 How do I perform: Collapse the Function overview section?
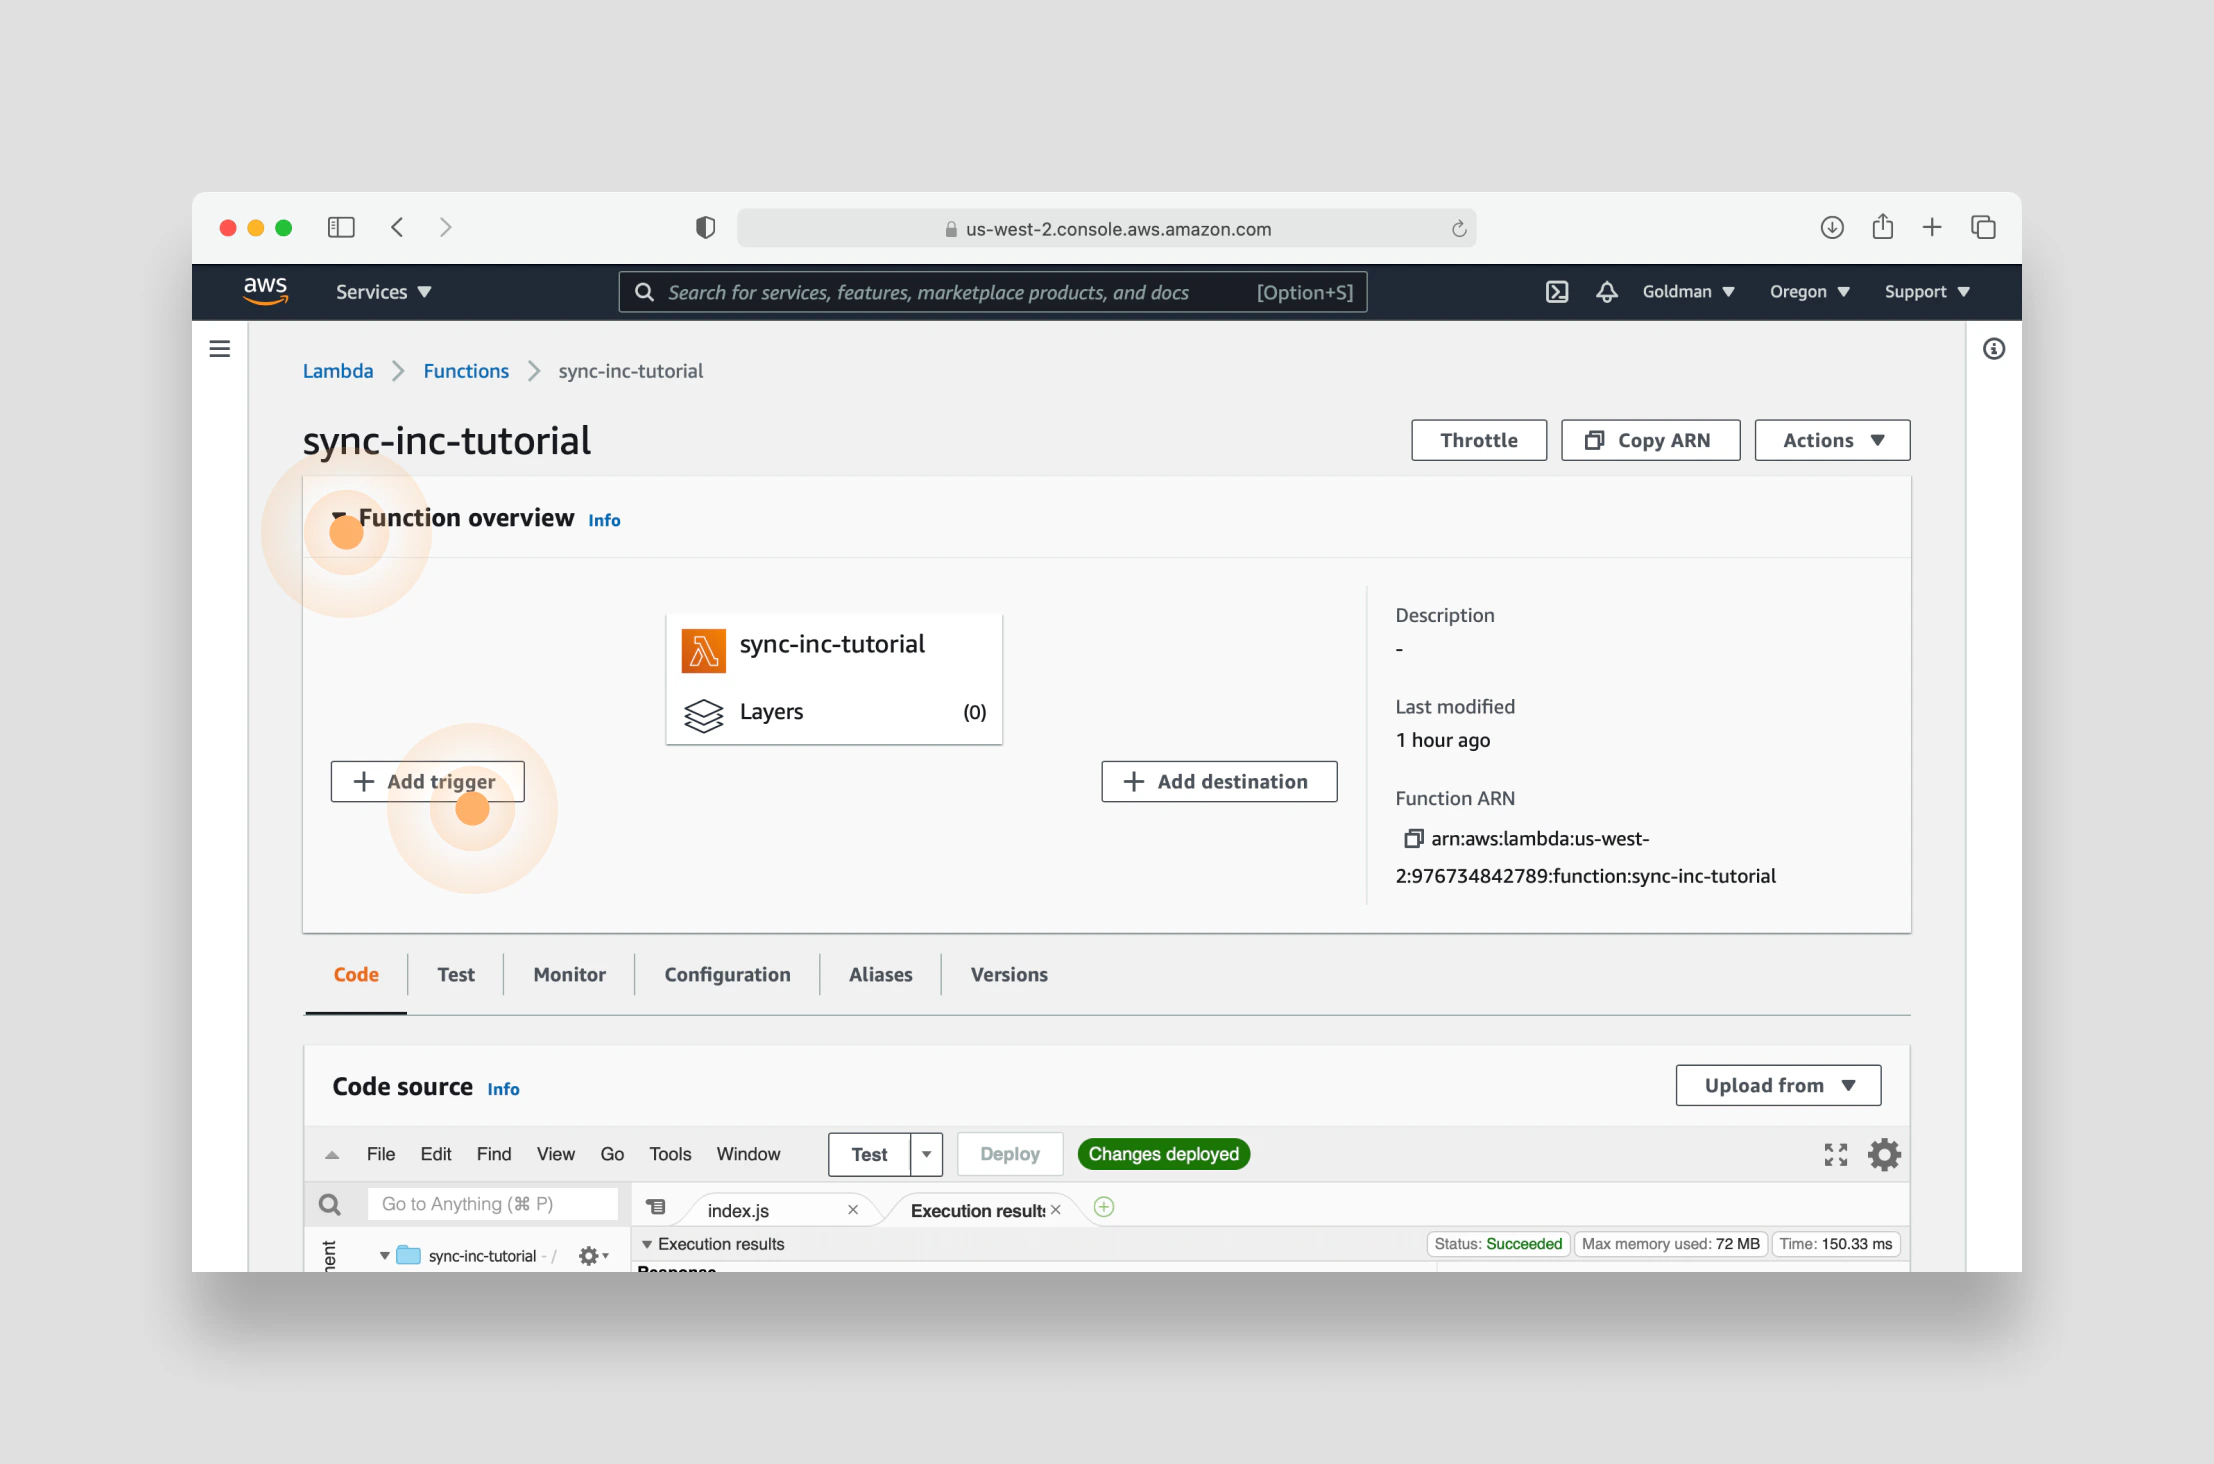(x=340, y=516)
